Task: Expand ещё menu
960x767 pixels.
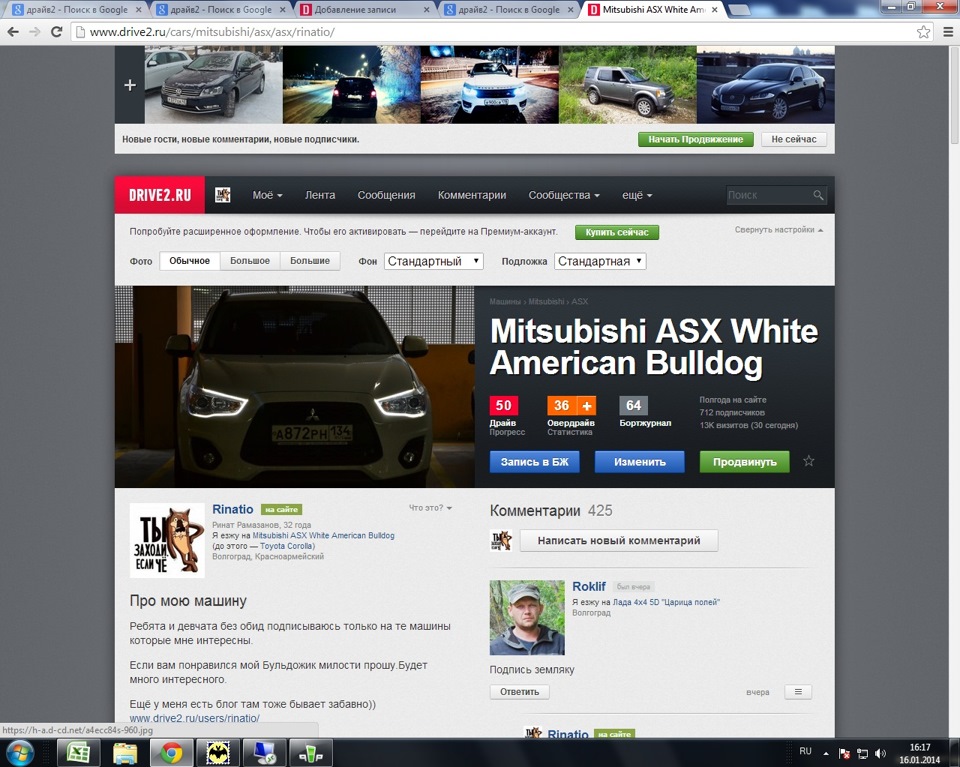Action: point(637,195)
